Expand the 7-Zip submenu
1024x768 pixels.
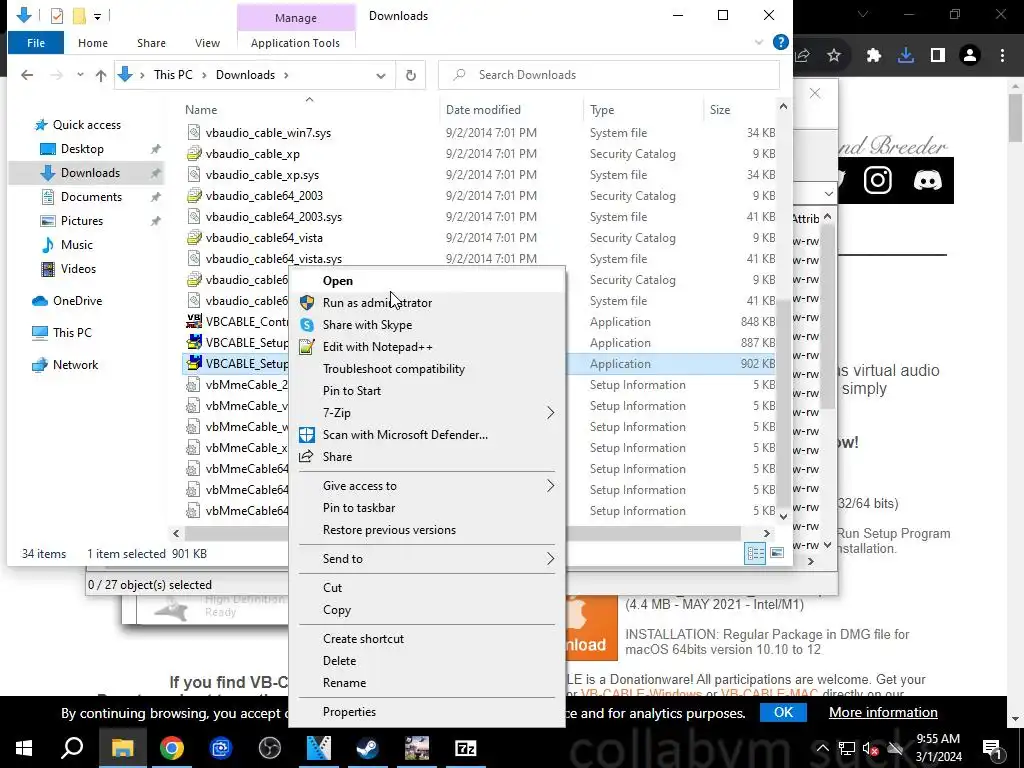[427, 413]
